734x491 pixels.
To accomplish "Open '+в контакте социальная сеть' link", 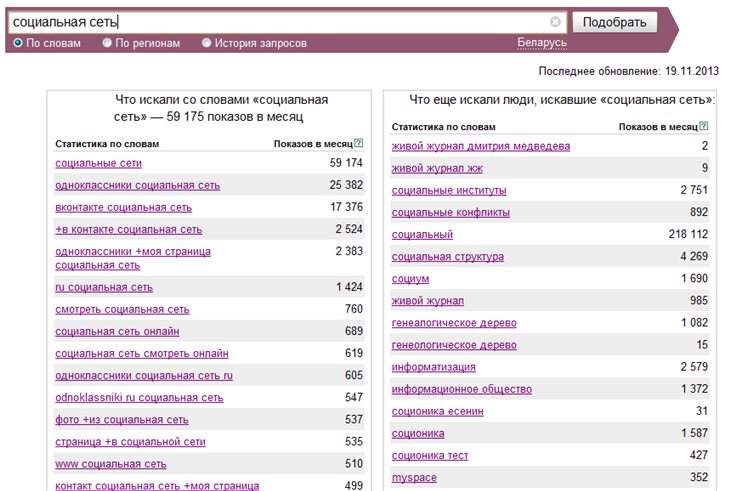I will click(129, 229).
